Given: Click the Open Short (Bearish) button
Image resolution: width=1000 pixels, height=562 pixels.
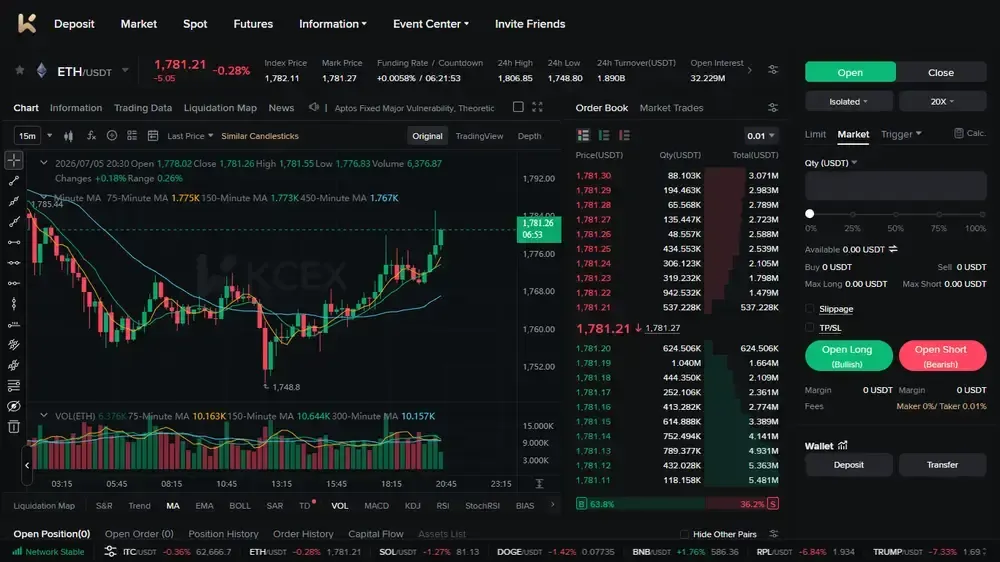Looking at the screenshot, I should [x=942, y=356].
